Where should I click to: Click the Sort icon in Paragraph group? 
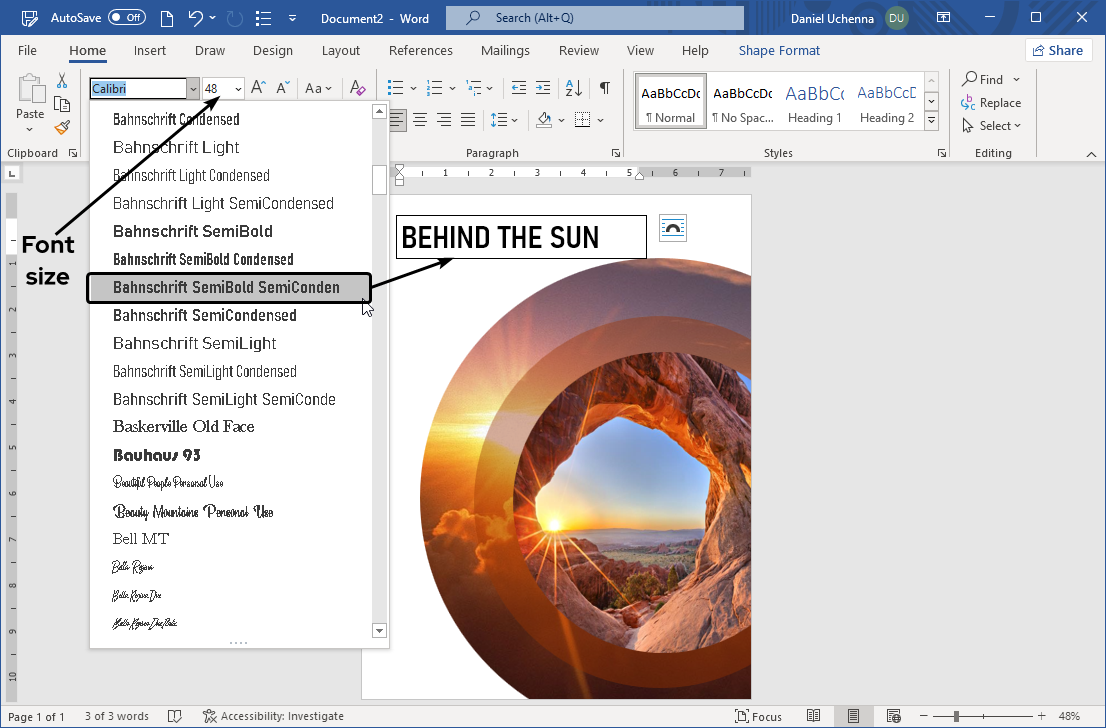pos(573,88)
